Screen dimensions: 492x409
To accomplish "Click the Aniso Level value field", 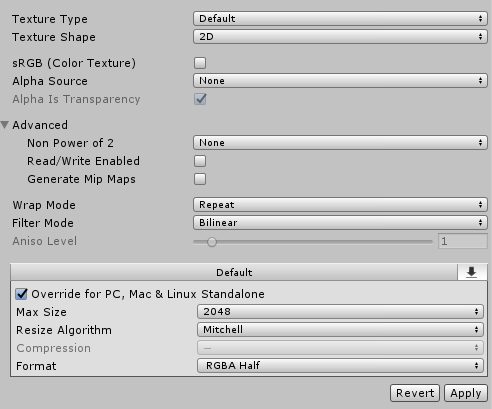I will (463, 241).
